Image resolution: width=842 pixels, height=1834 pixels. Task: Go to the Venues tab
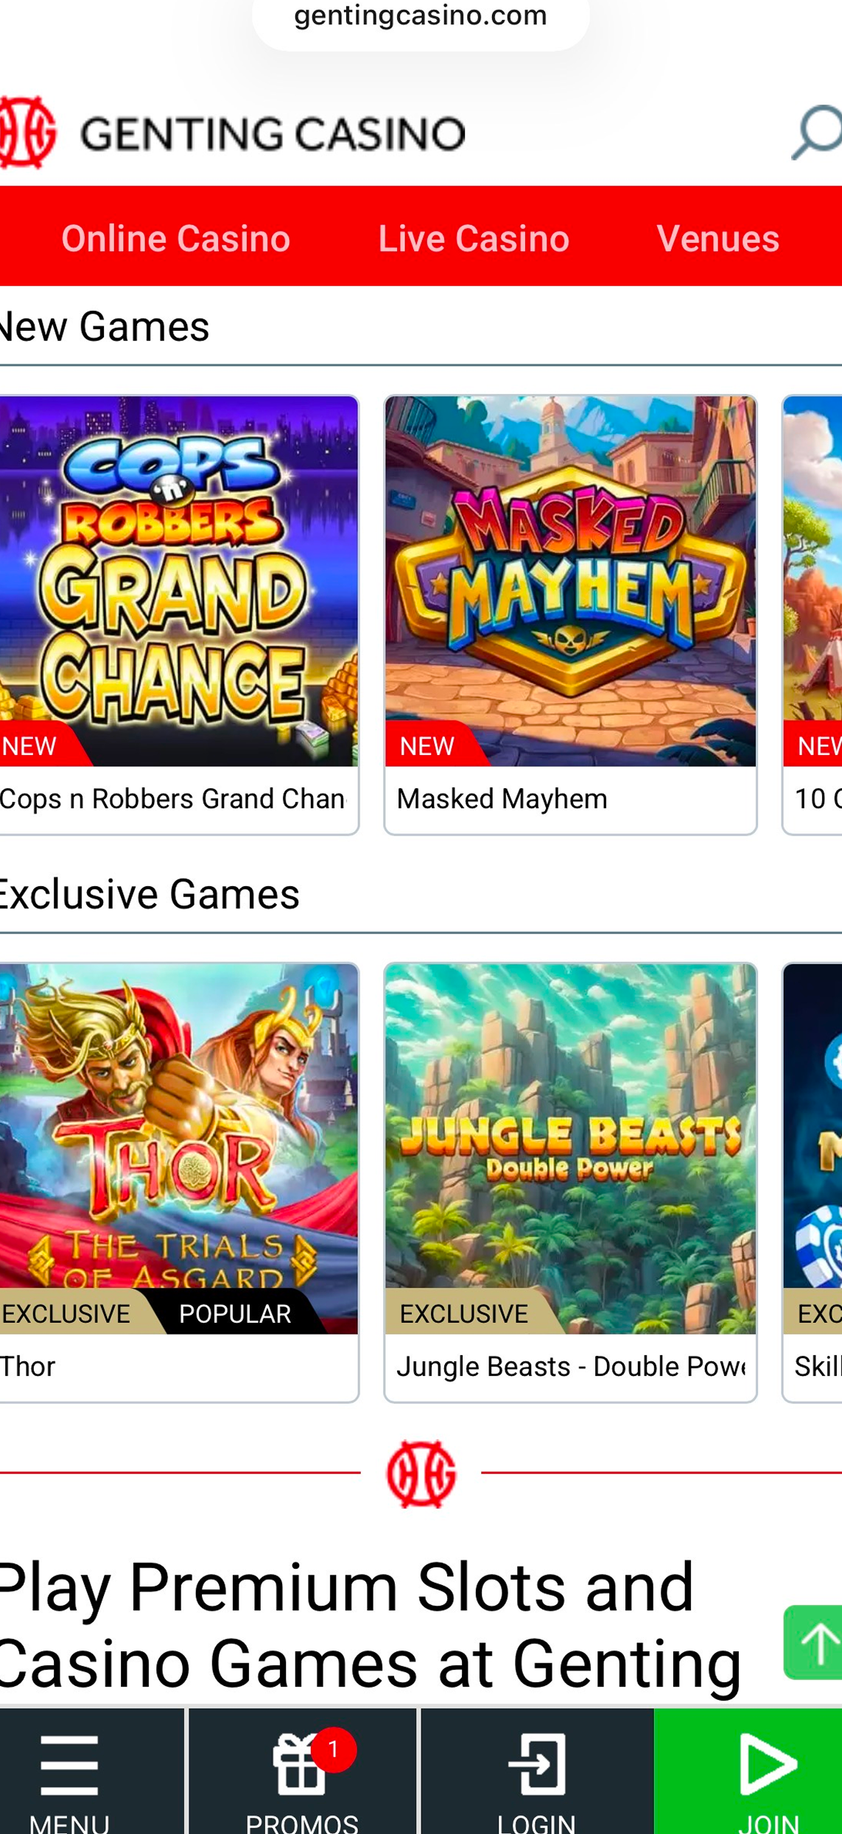click(x=718, y=238)
